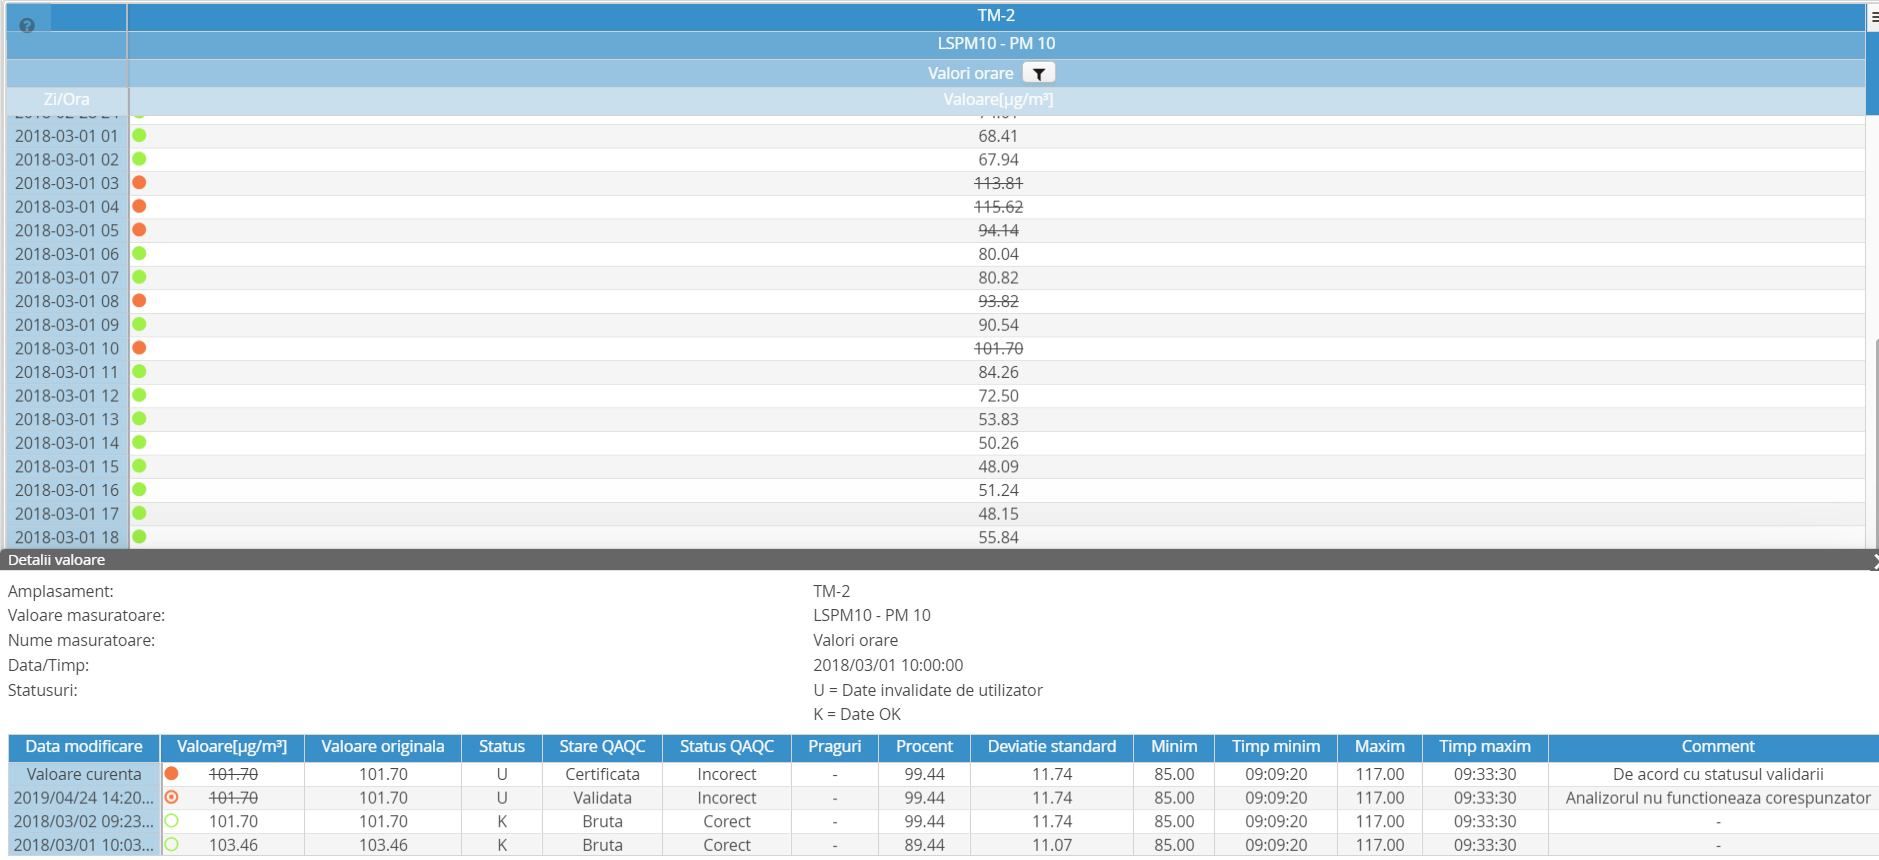Click green status dot for 2018-03-01 09
Viewport: 1879px width, 860px height.
point(140,324)
